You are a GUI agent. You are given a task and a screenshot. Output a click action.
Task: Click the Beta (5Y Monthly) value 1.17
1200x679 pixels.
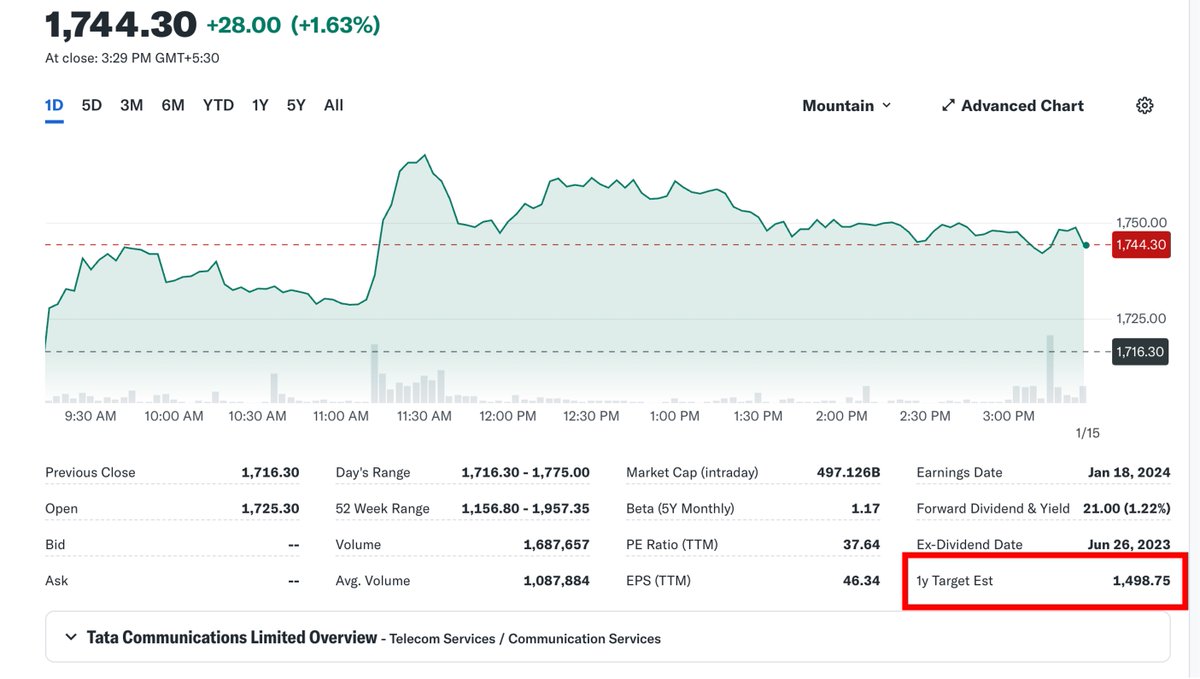click(x=865, y=508)
